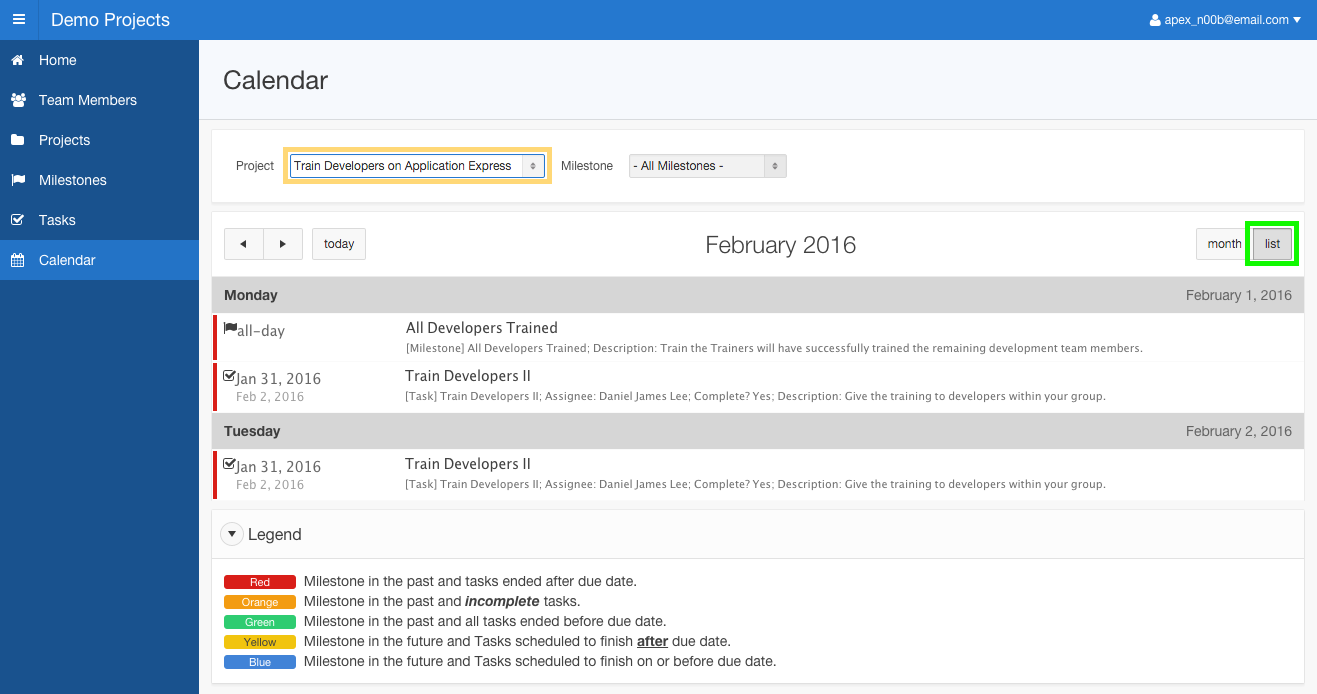Image resolution: width=1317 pixels, height=694 pixels.
Task: Click the user account person icon
Action: [x=1155, y=19]
